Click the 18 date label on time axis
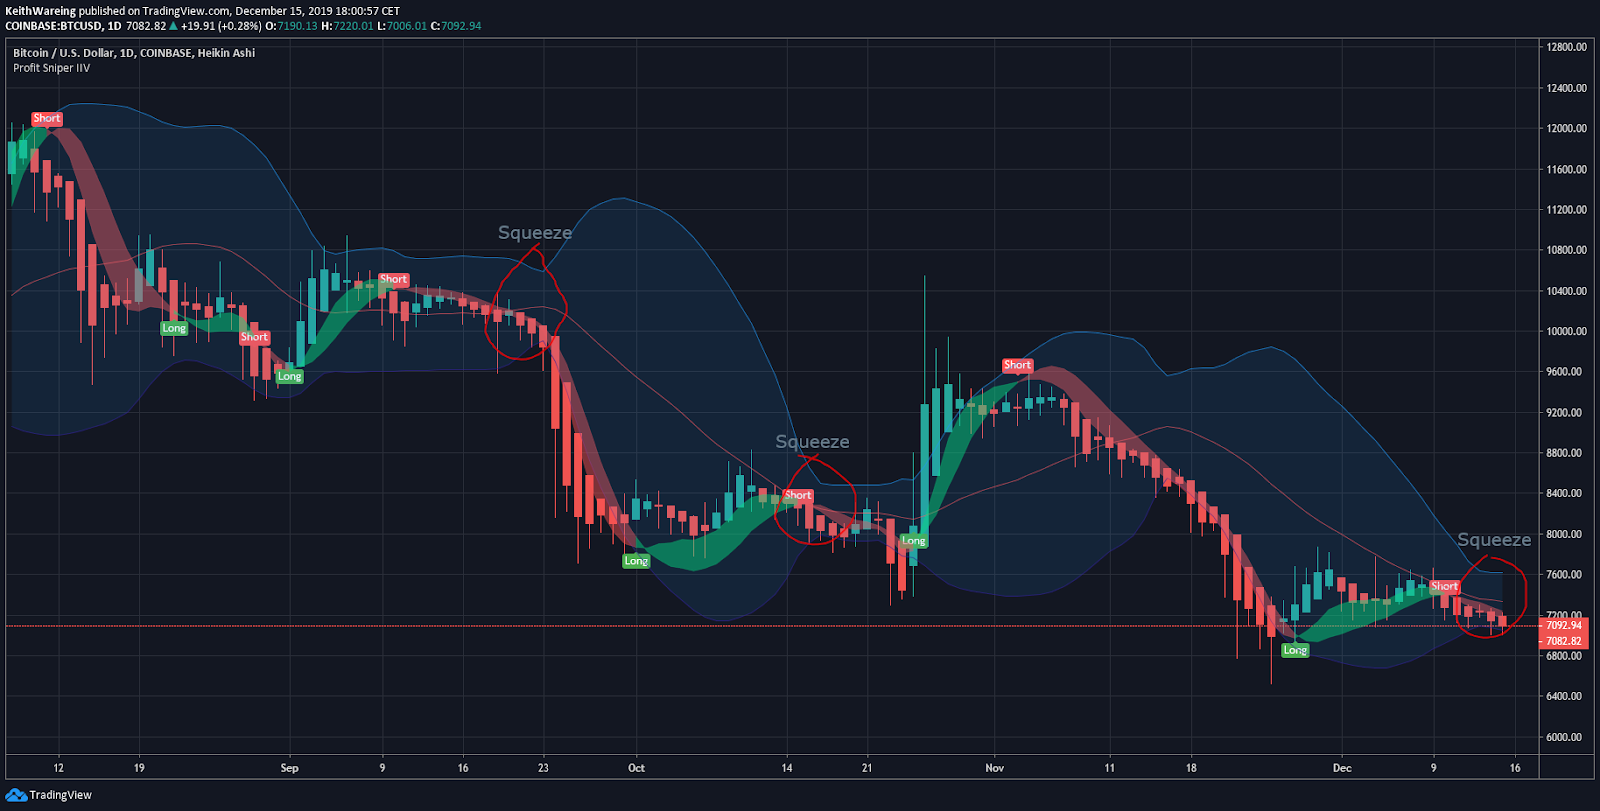The height and width of the screenshot is (811, 1600). (1190, 768)
